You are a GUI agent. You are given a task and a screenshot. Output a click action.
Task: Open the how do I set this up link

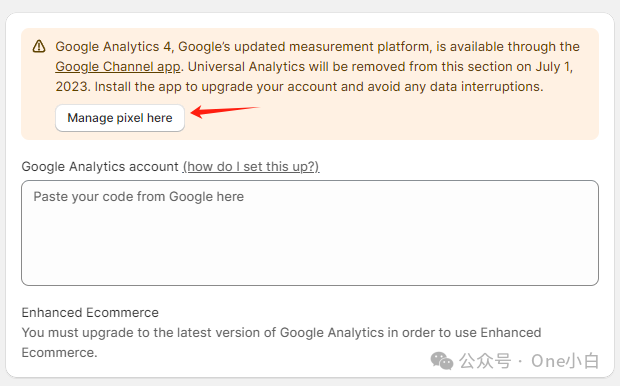pyautogui.click(x=251, y=167)
